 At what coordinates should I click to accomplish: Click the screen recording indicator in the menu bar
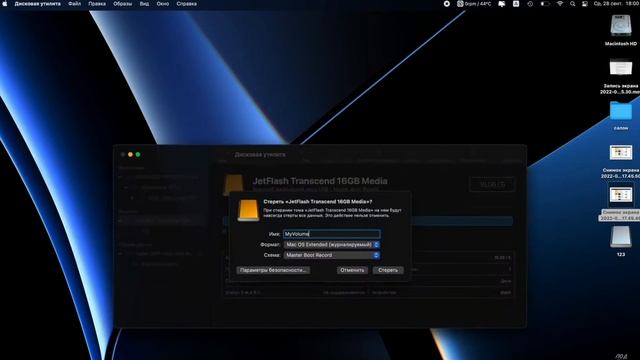click(447, 4)
